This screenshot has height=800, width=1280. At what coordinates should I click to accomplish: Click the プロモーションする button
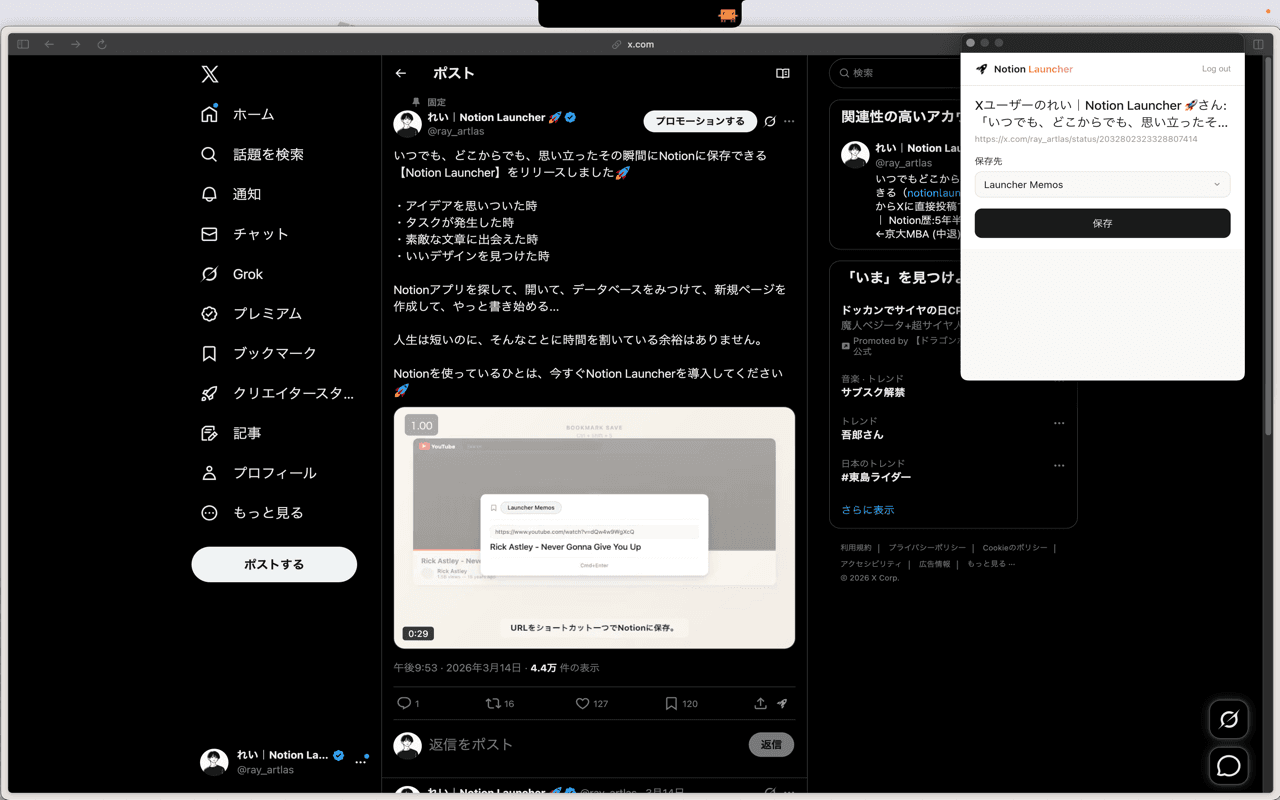point(700,121)
